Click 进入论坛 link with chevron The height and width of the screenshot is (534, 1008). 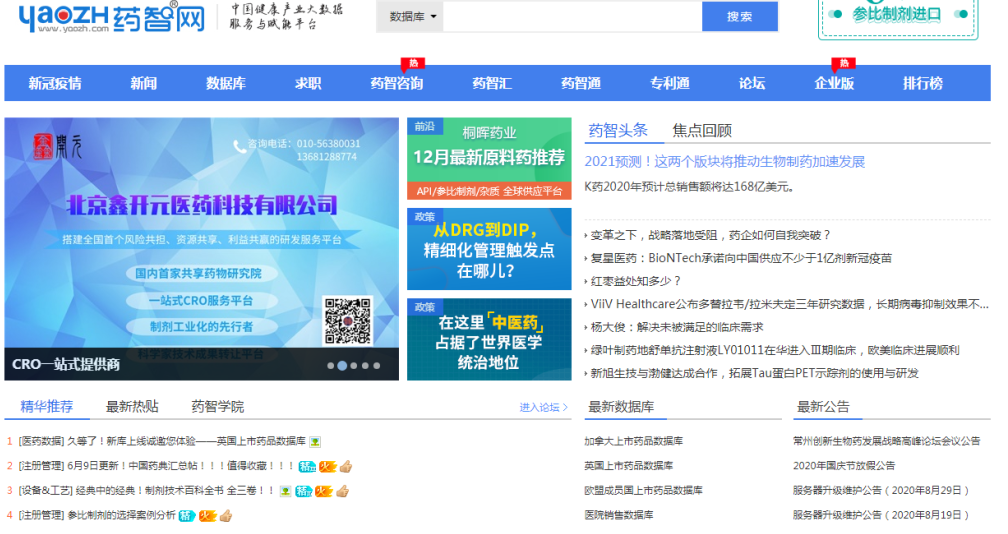point(544,407)
